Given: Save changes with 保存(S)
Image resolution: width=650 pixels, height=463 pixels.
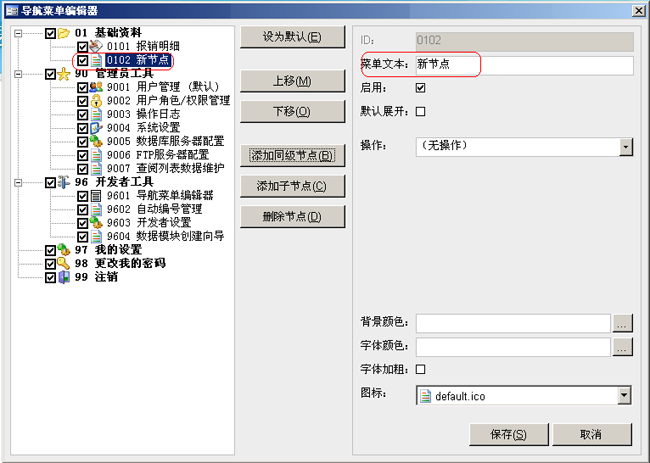Looking at the screenshot, I should 509,434.
